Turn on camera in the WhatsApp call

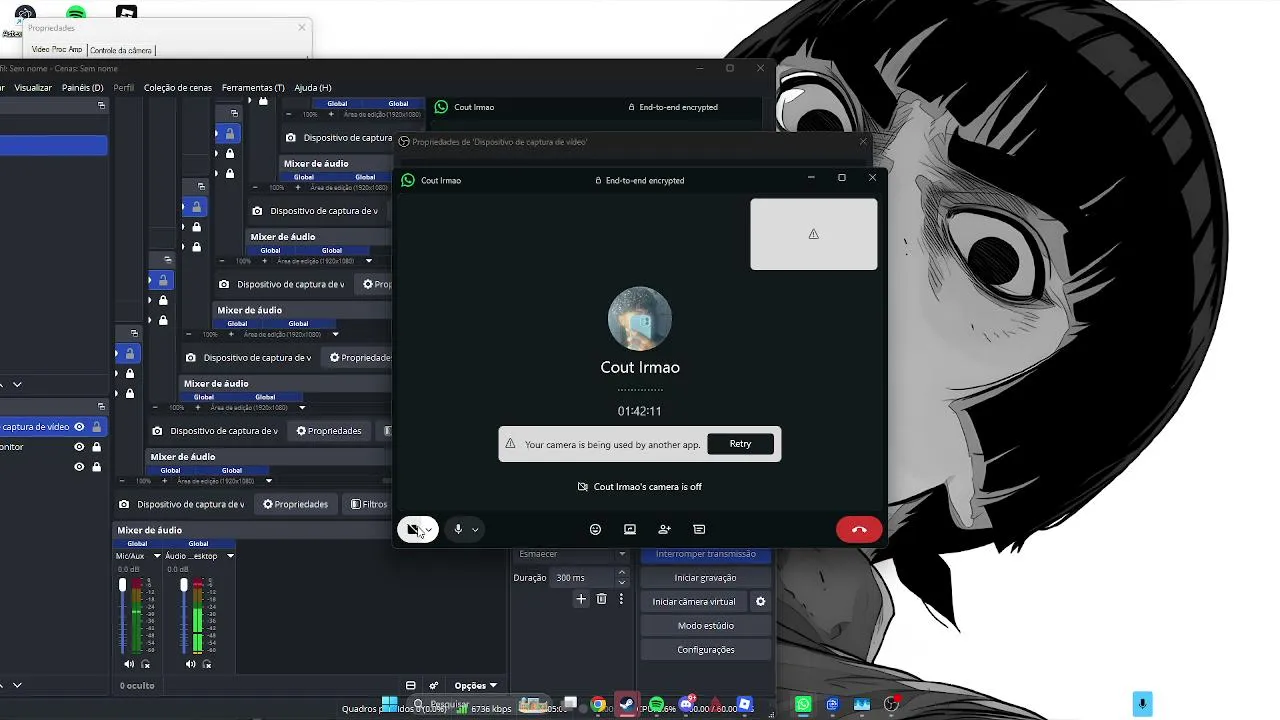pyautogui.click(x=412, y=529)
